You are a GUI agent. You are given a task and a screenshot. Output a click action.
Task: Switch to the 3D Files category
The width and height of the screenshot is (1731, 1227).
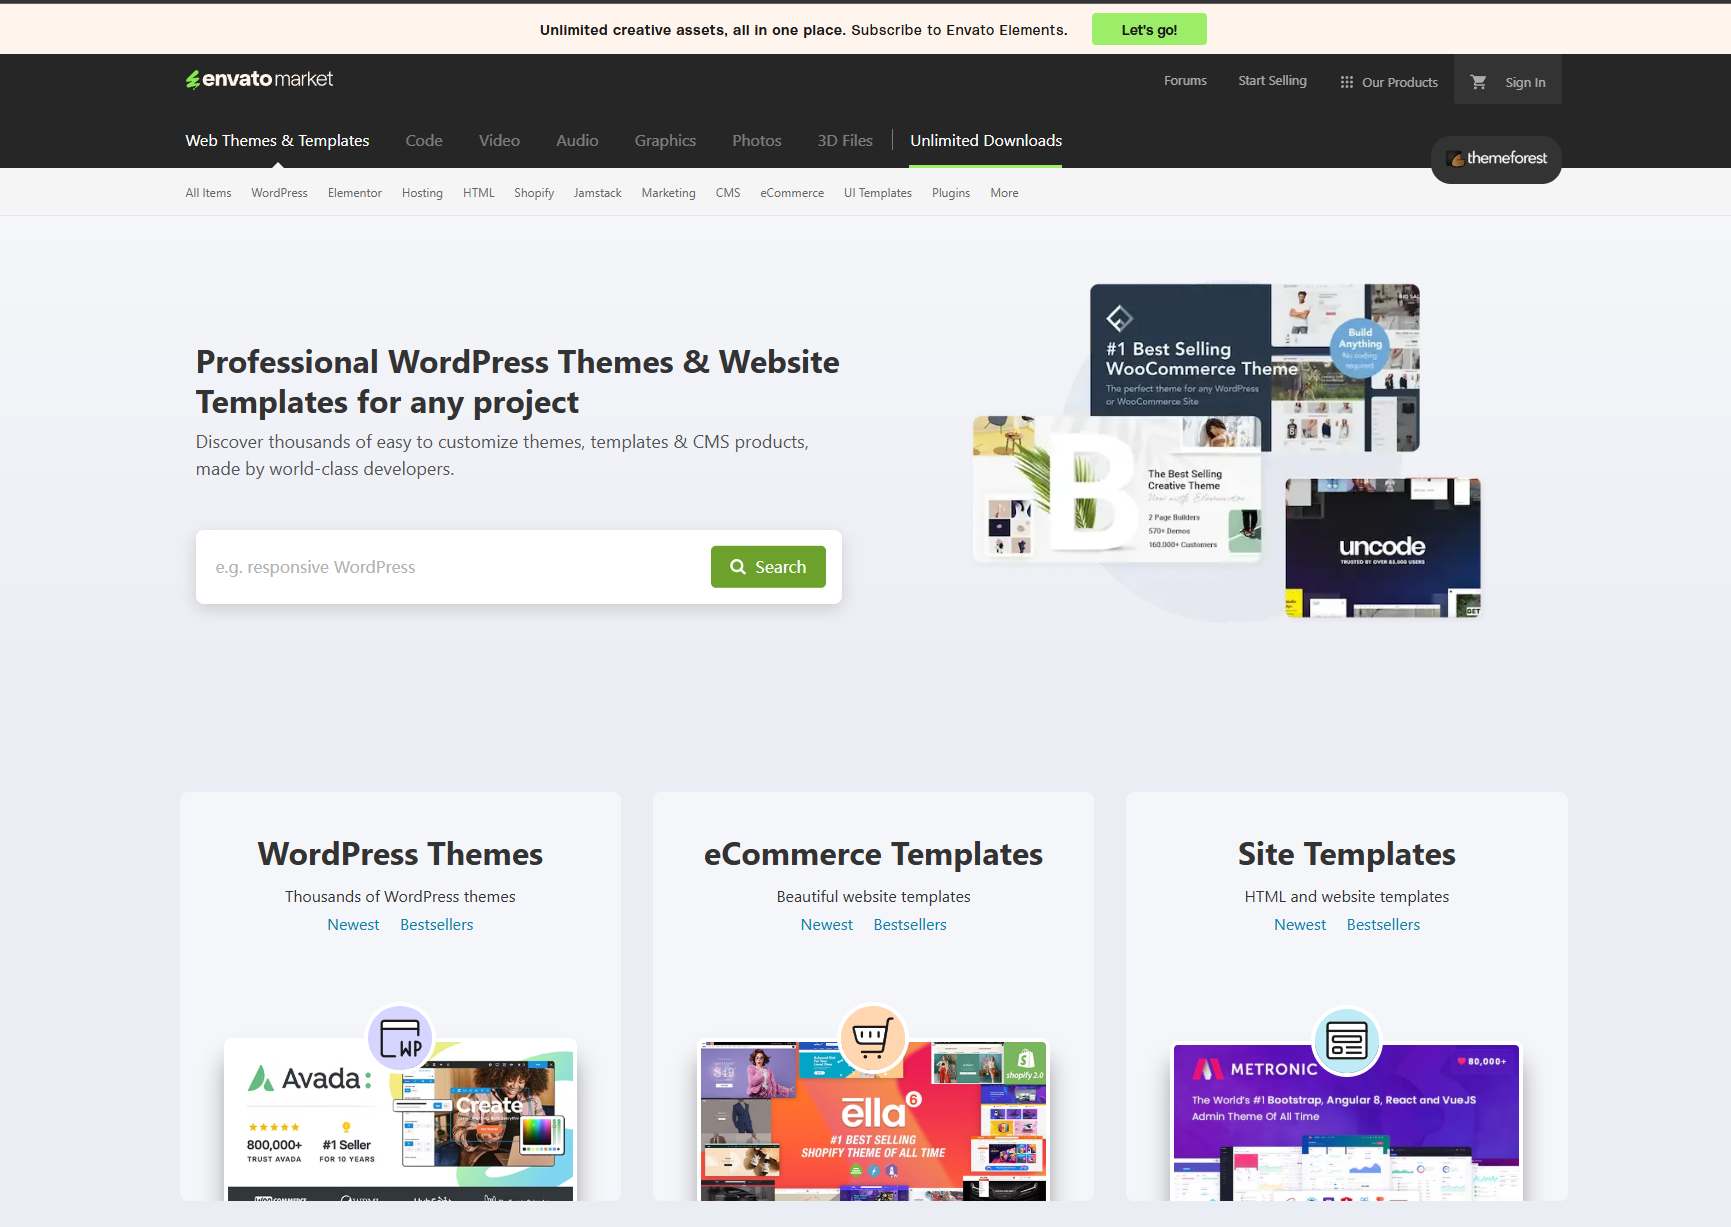pyautogui.click(x=845, y=141)
